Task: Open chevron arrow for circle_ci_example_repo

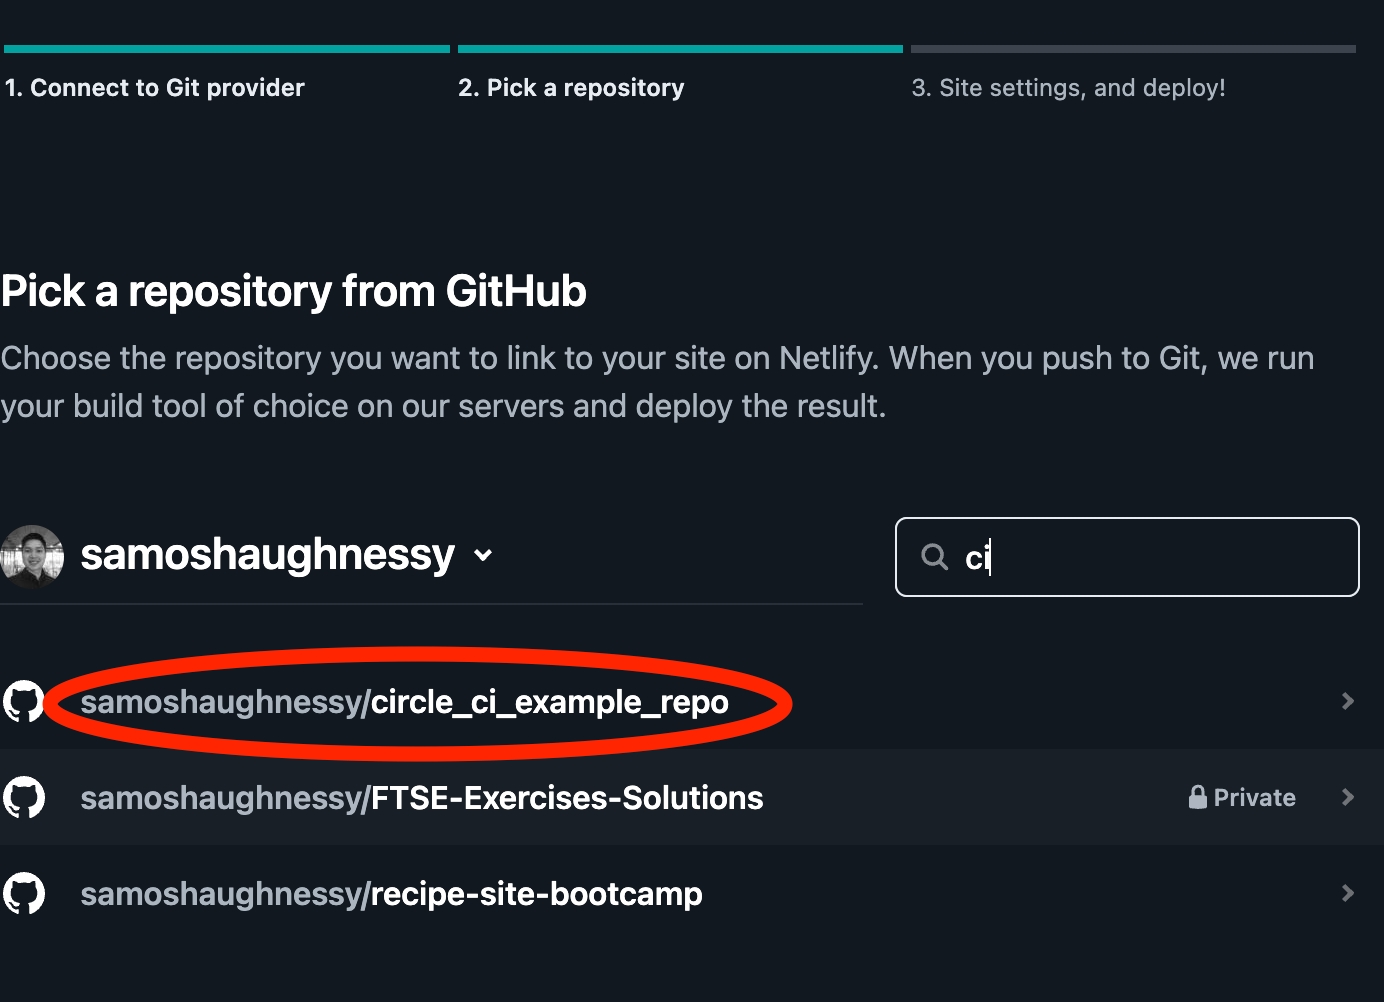Action: click(x=1347, y=701)
